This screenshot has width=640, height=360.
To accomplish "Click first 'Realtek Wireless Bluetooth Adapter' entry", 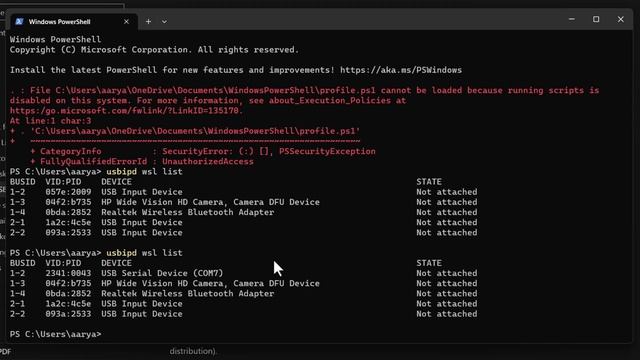I will [187, 212].
